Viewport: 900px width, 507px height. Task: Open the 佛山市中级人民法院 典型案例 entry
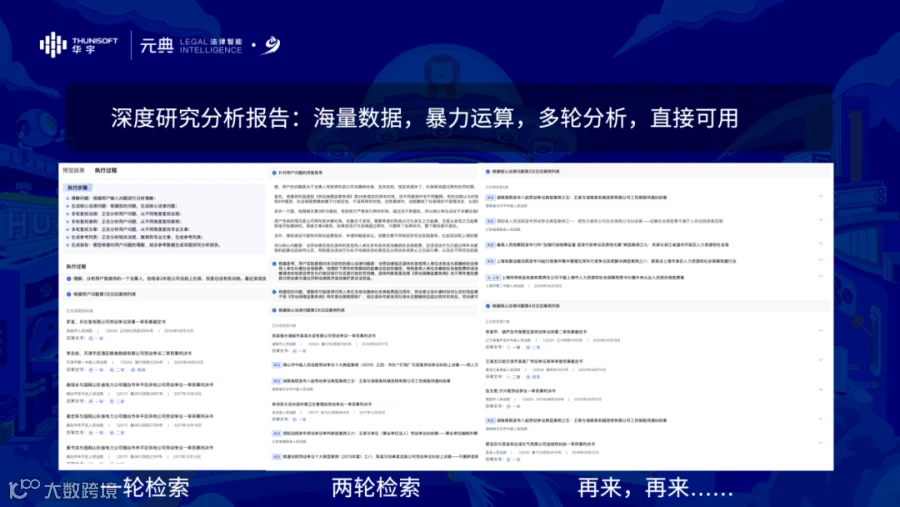coord(375,365)
